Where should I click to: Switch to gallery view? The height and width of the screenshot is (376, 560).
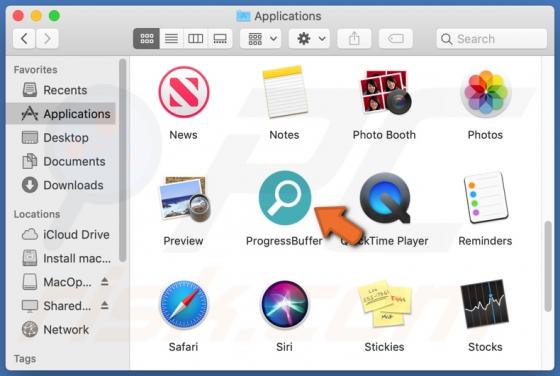tap(220, 39)
